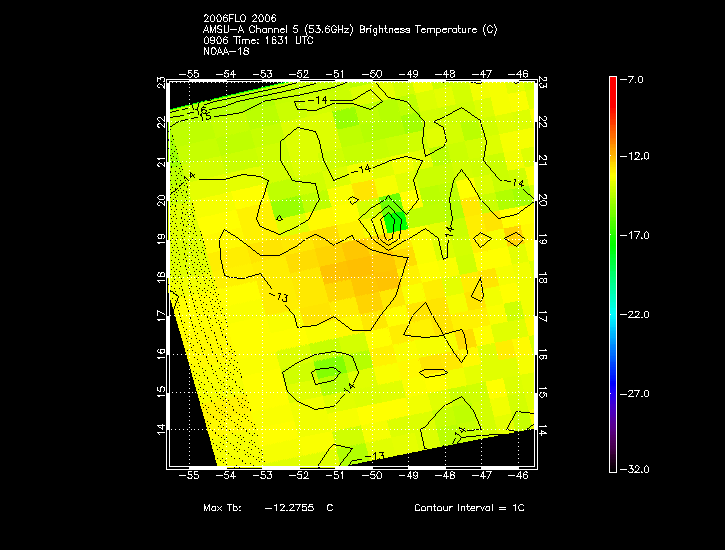Select the Contour Interval = 1C text

point(469,508)
